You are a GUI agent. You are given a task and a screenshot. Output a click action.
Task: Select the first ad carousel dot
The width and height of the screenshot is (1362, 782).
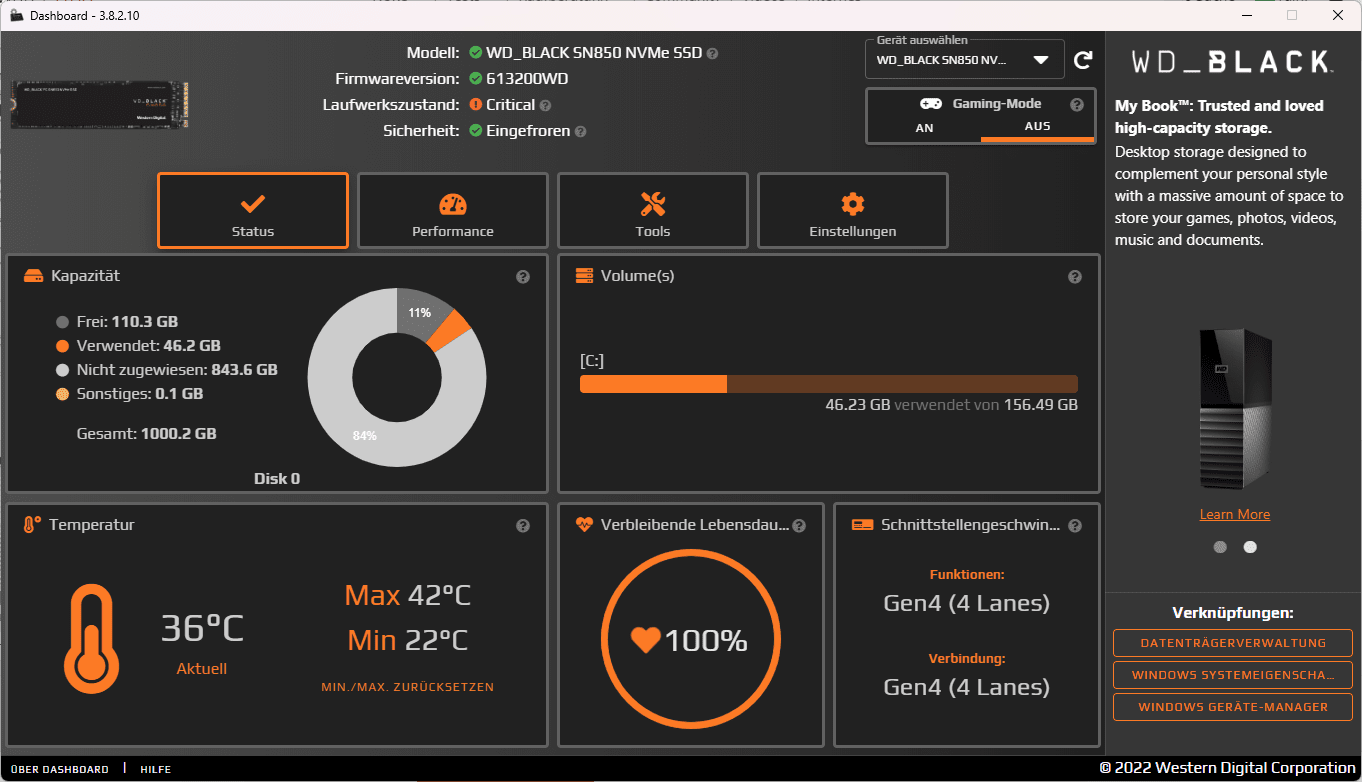[1220, 547]
